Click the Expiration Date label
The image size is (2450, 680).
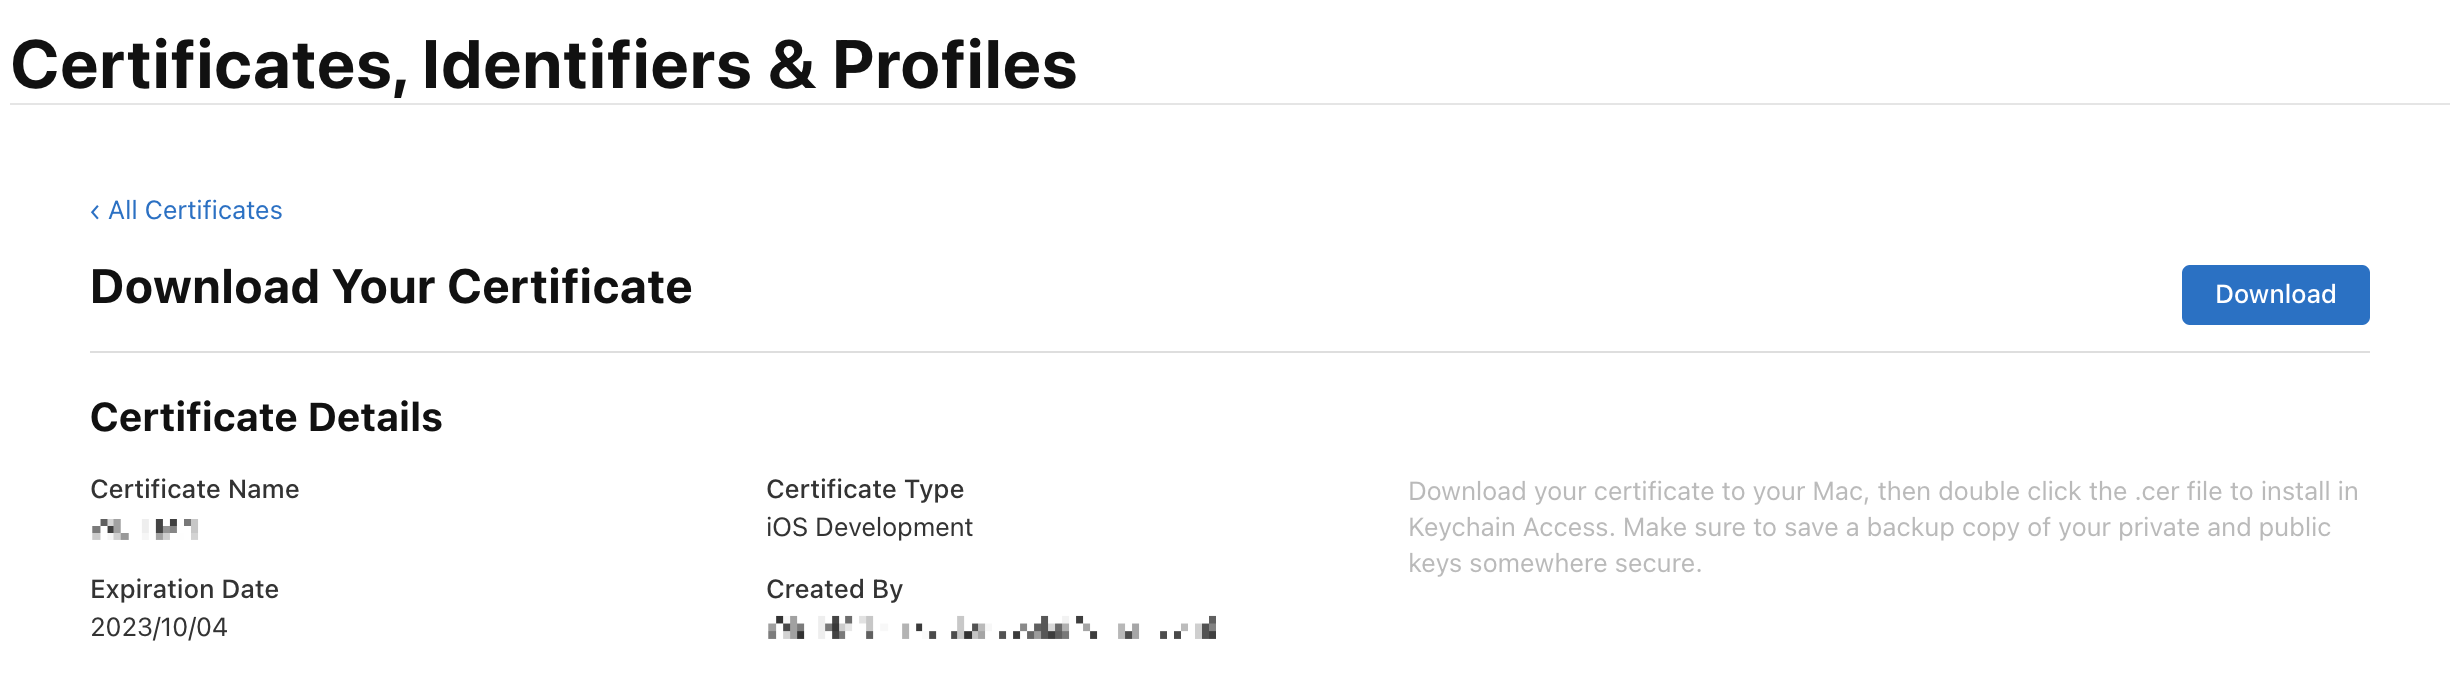click(185, 589)
